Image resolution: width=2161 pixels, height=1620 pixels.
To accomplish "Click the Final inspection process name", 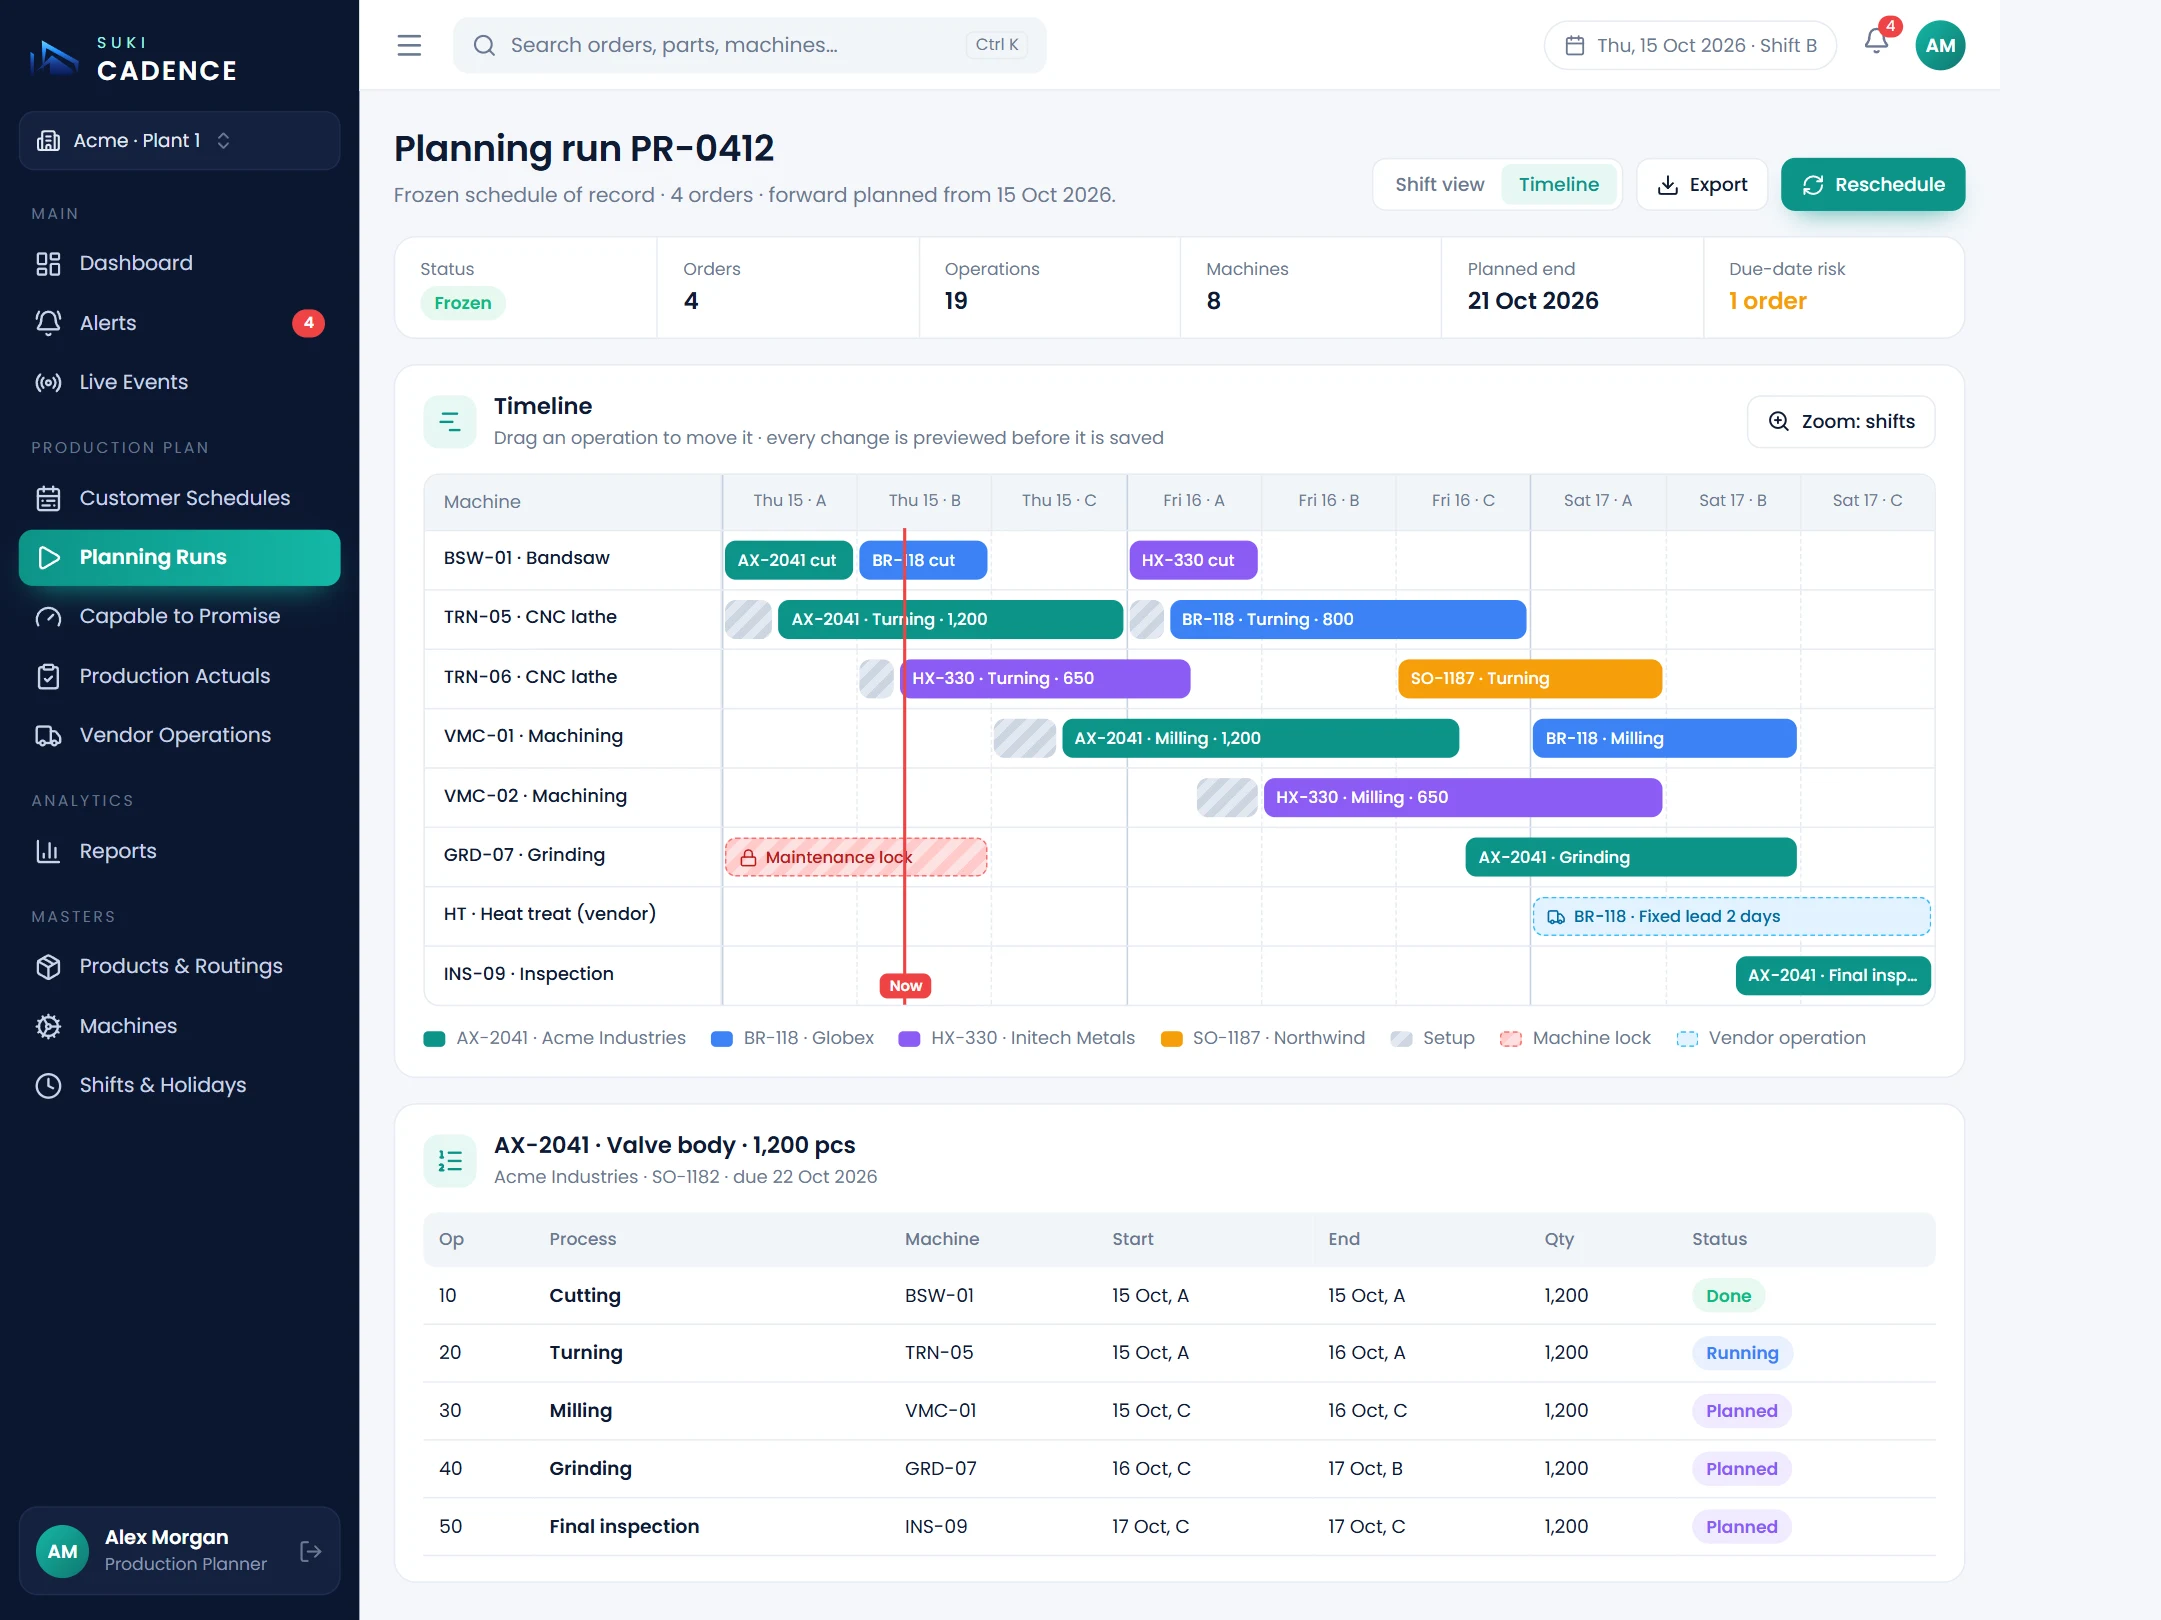I will 624,1526.
